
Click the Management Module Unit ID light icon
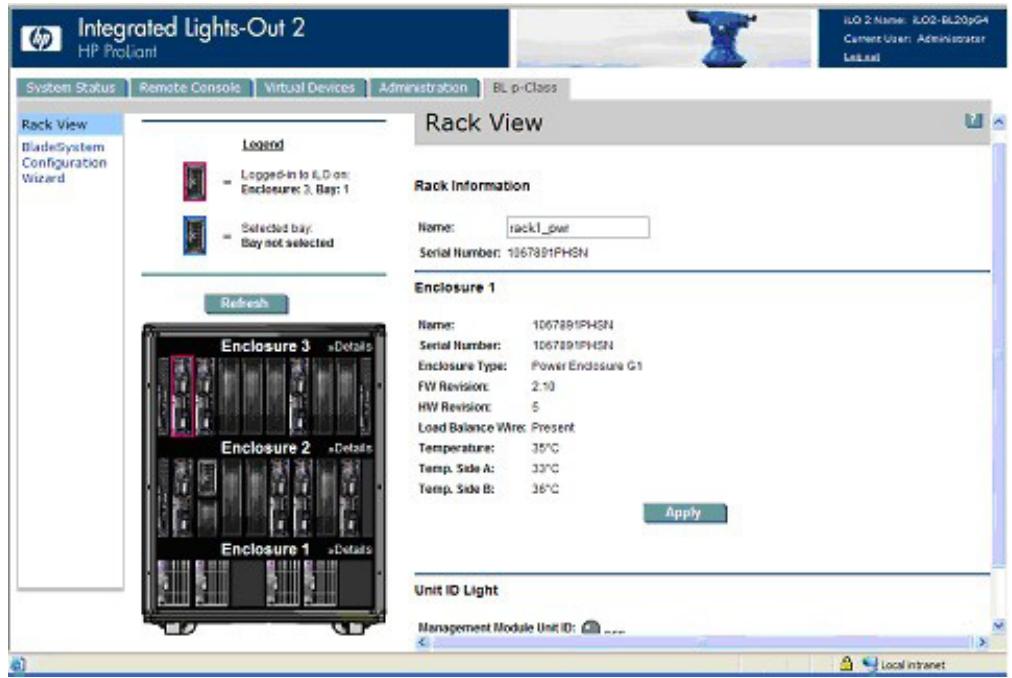tap(591, 627)
